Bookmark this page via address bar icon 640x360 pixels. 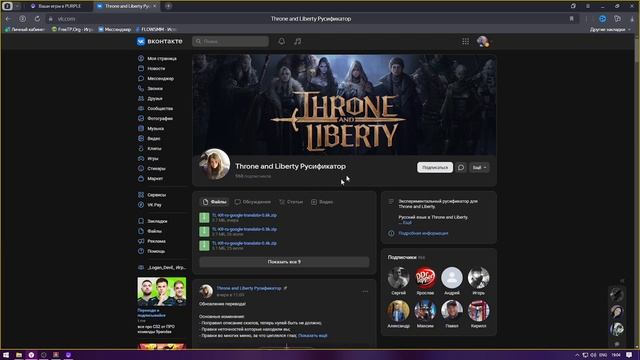(x=571, y=19)
